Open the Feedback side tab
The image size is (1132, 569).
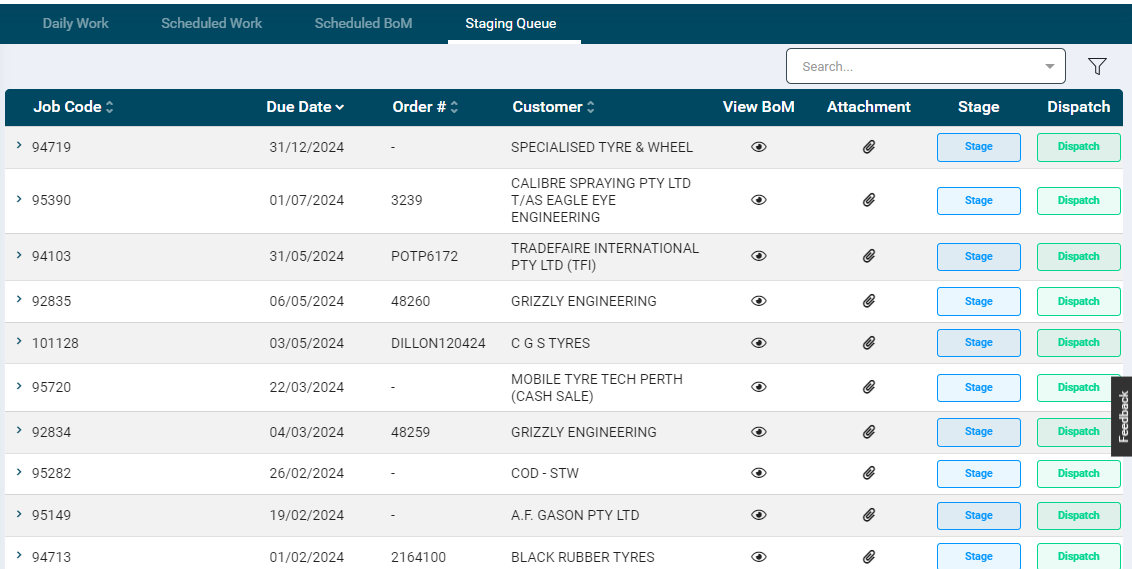pyautogui.click(x=1122, y=416)
